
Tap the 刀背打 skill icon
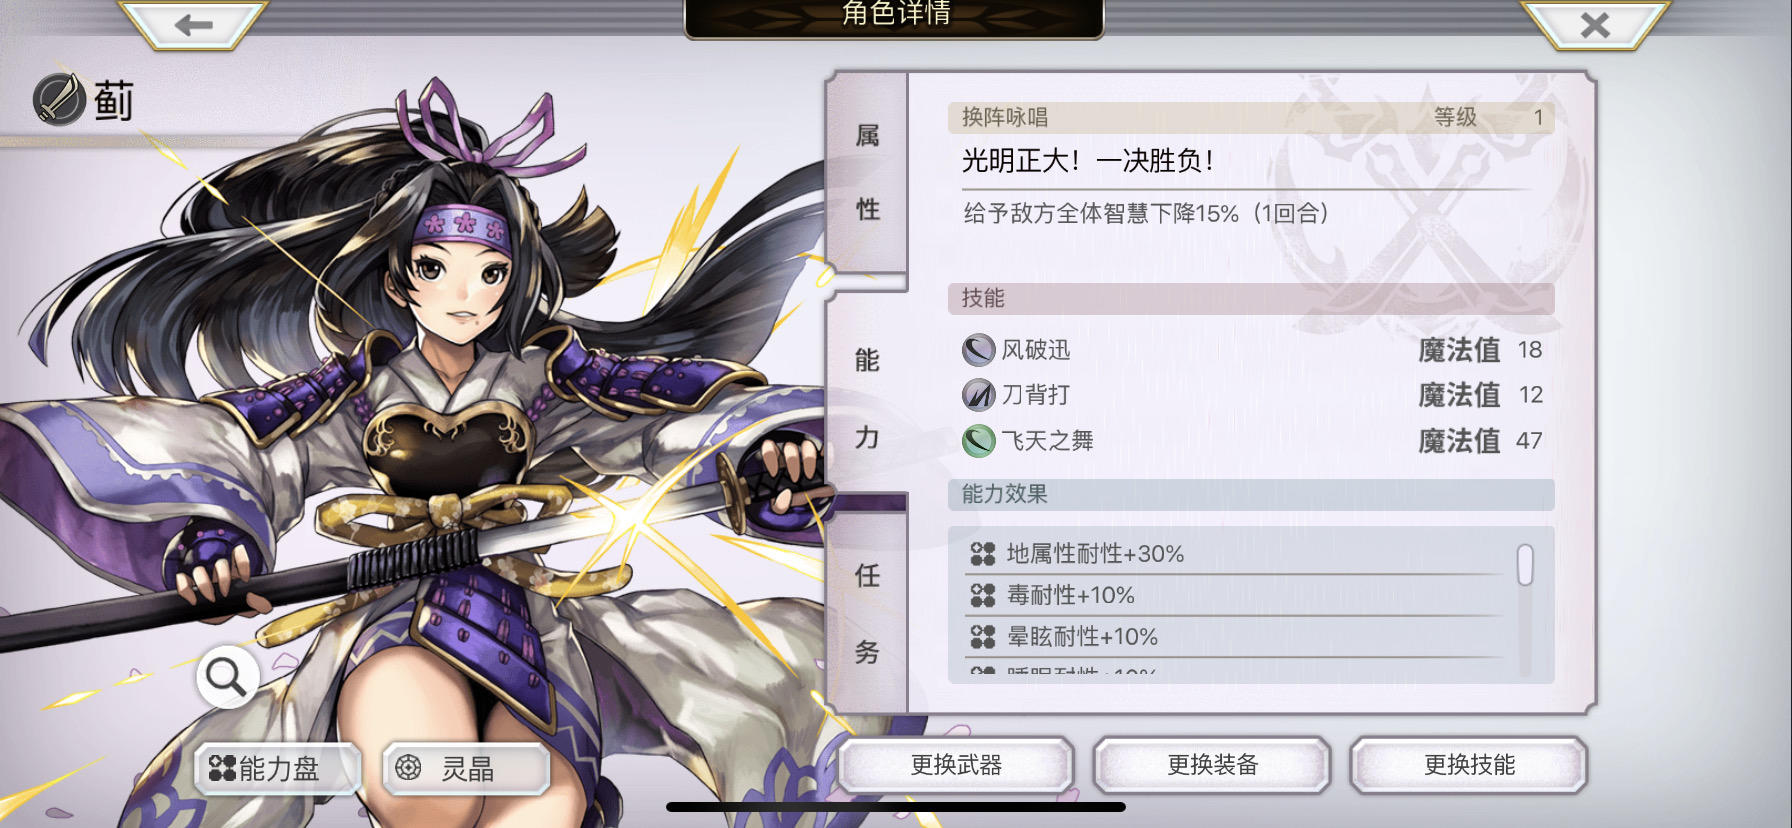pyautogui.click(x=978, y=395)
